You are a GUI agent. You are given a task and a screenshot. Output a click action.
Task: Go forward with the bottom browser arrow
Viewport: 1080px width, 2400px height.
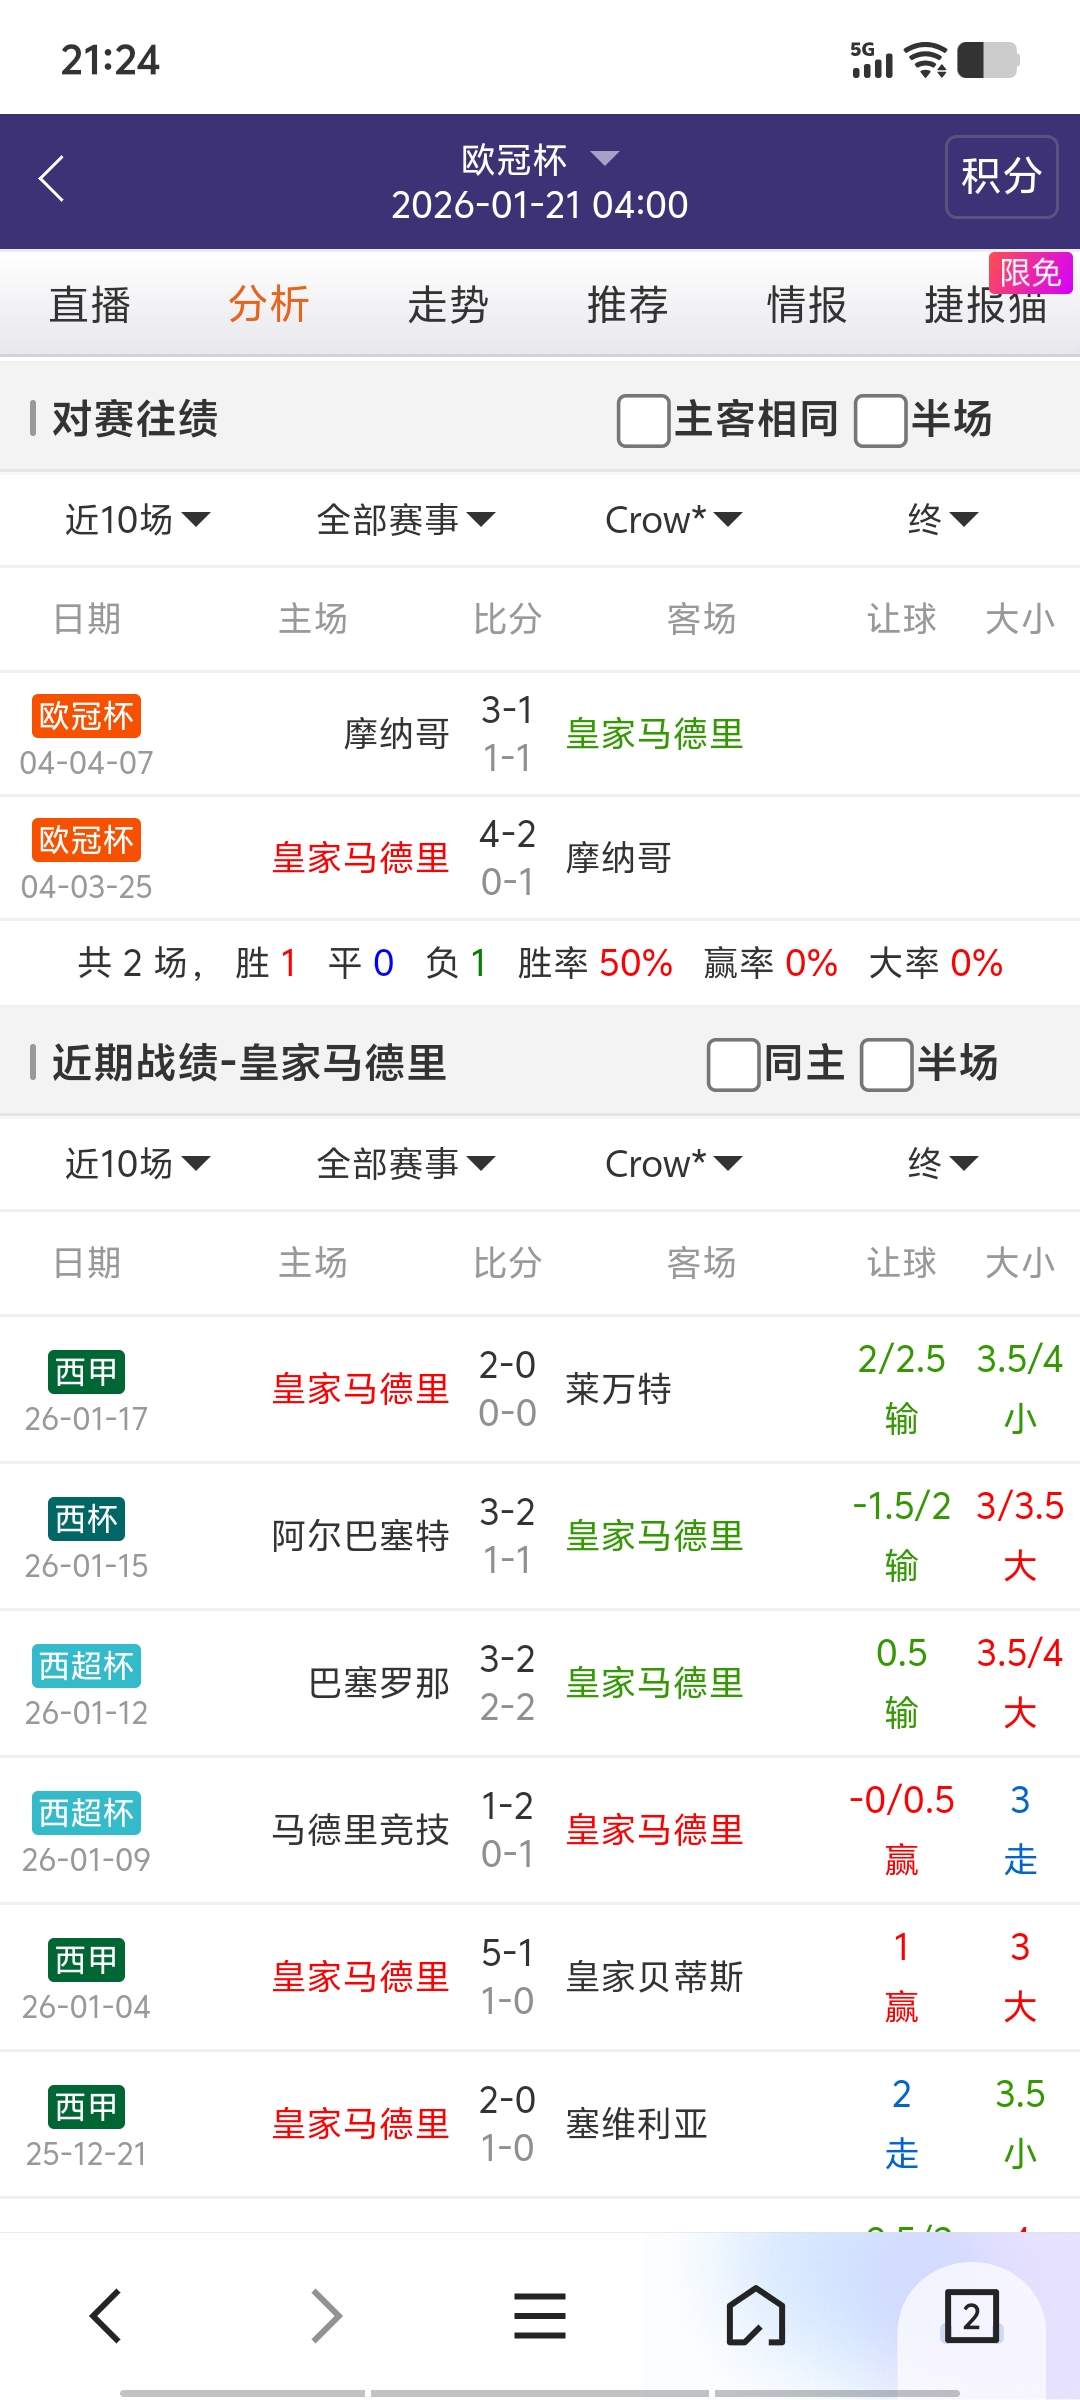point(326,2315)
